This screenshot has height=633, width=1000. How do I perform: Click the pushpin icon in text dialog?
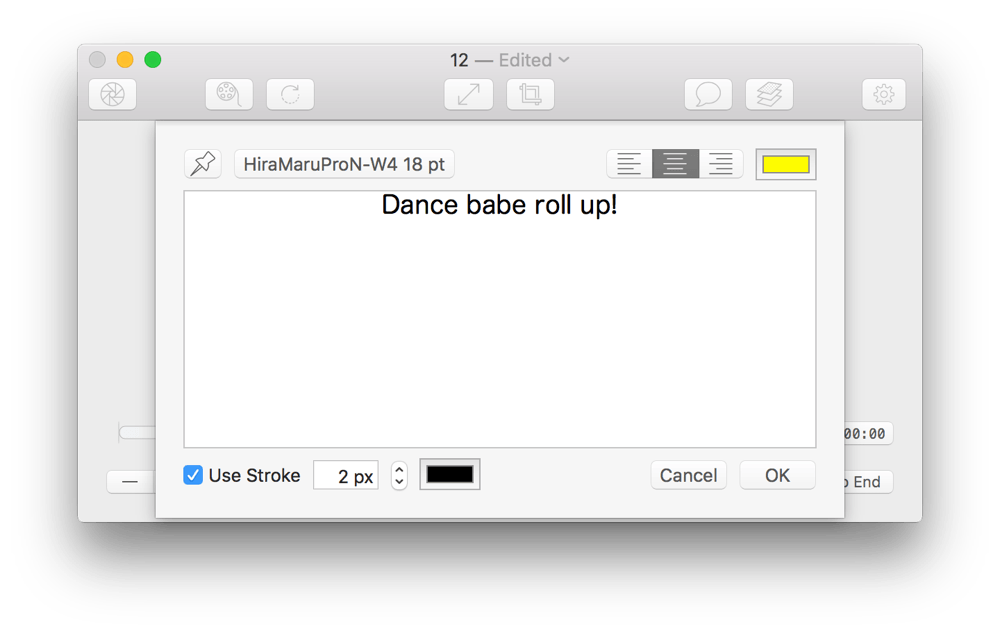(203, 164)
